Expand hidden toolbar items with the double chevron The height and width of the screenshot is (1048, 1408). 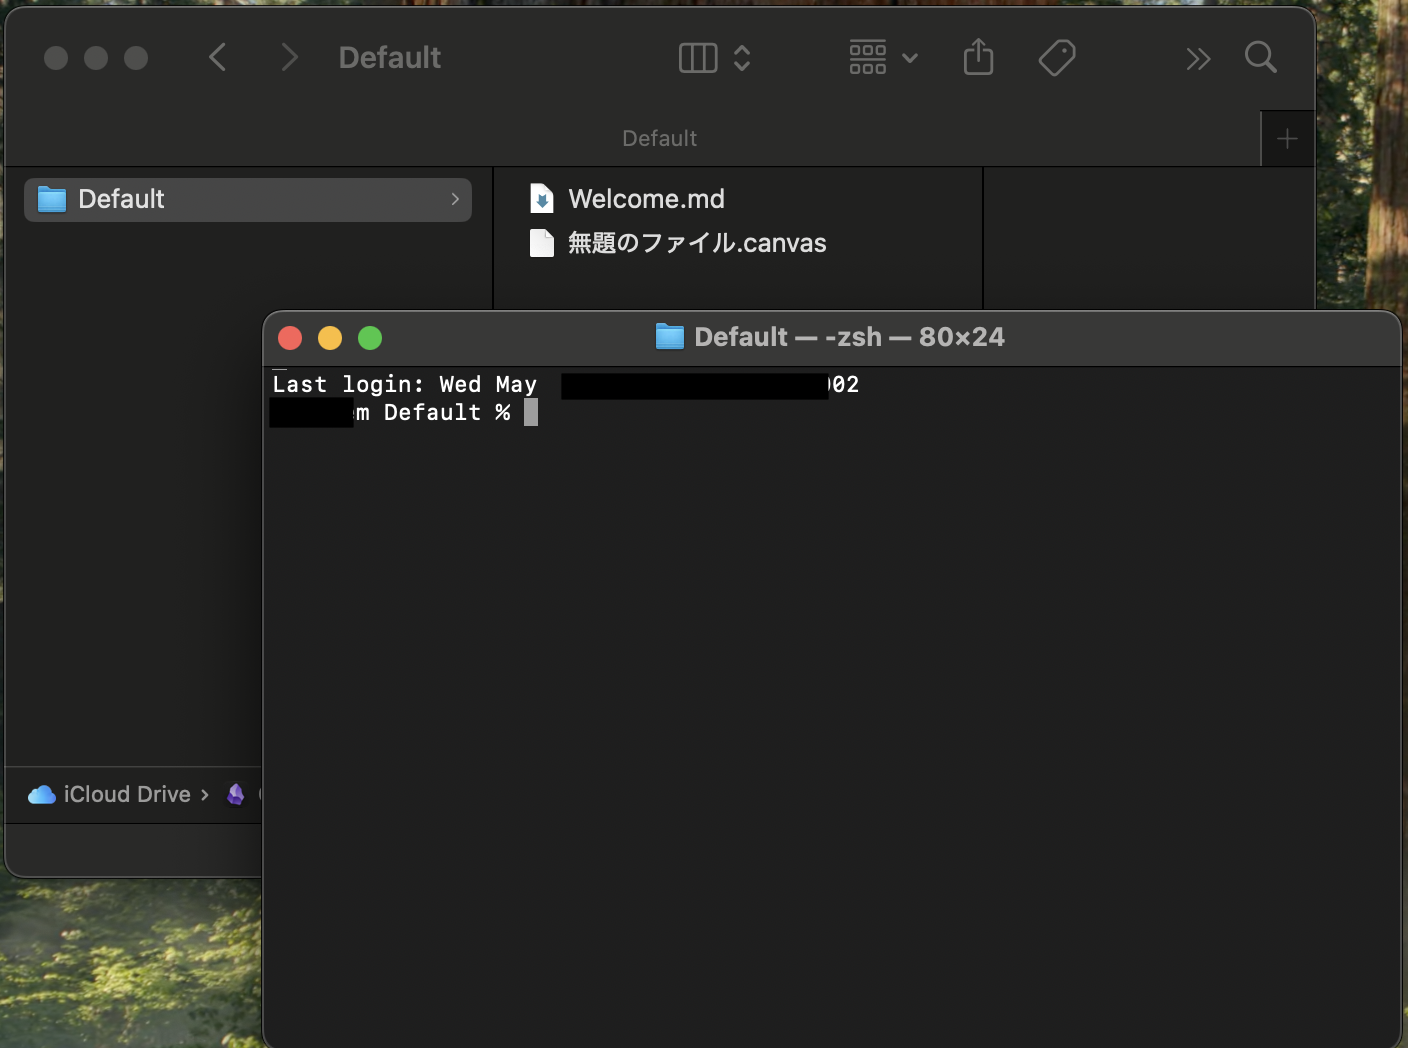pyautogui.click(x=1197, y=57)
